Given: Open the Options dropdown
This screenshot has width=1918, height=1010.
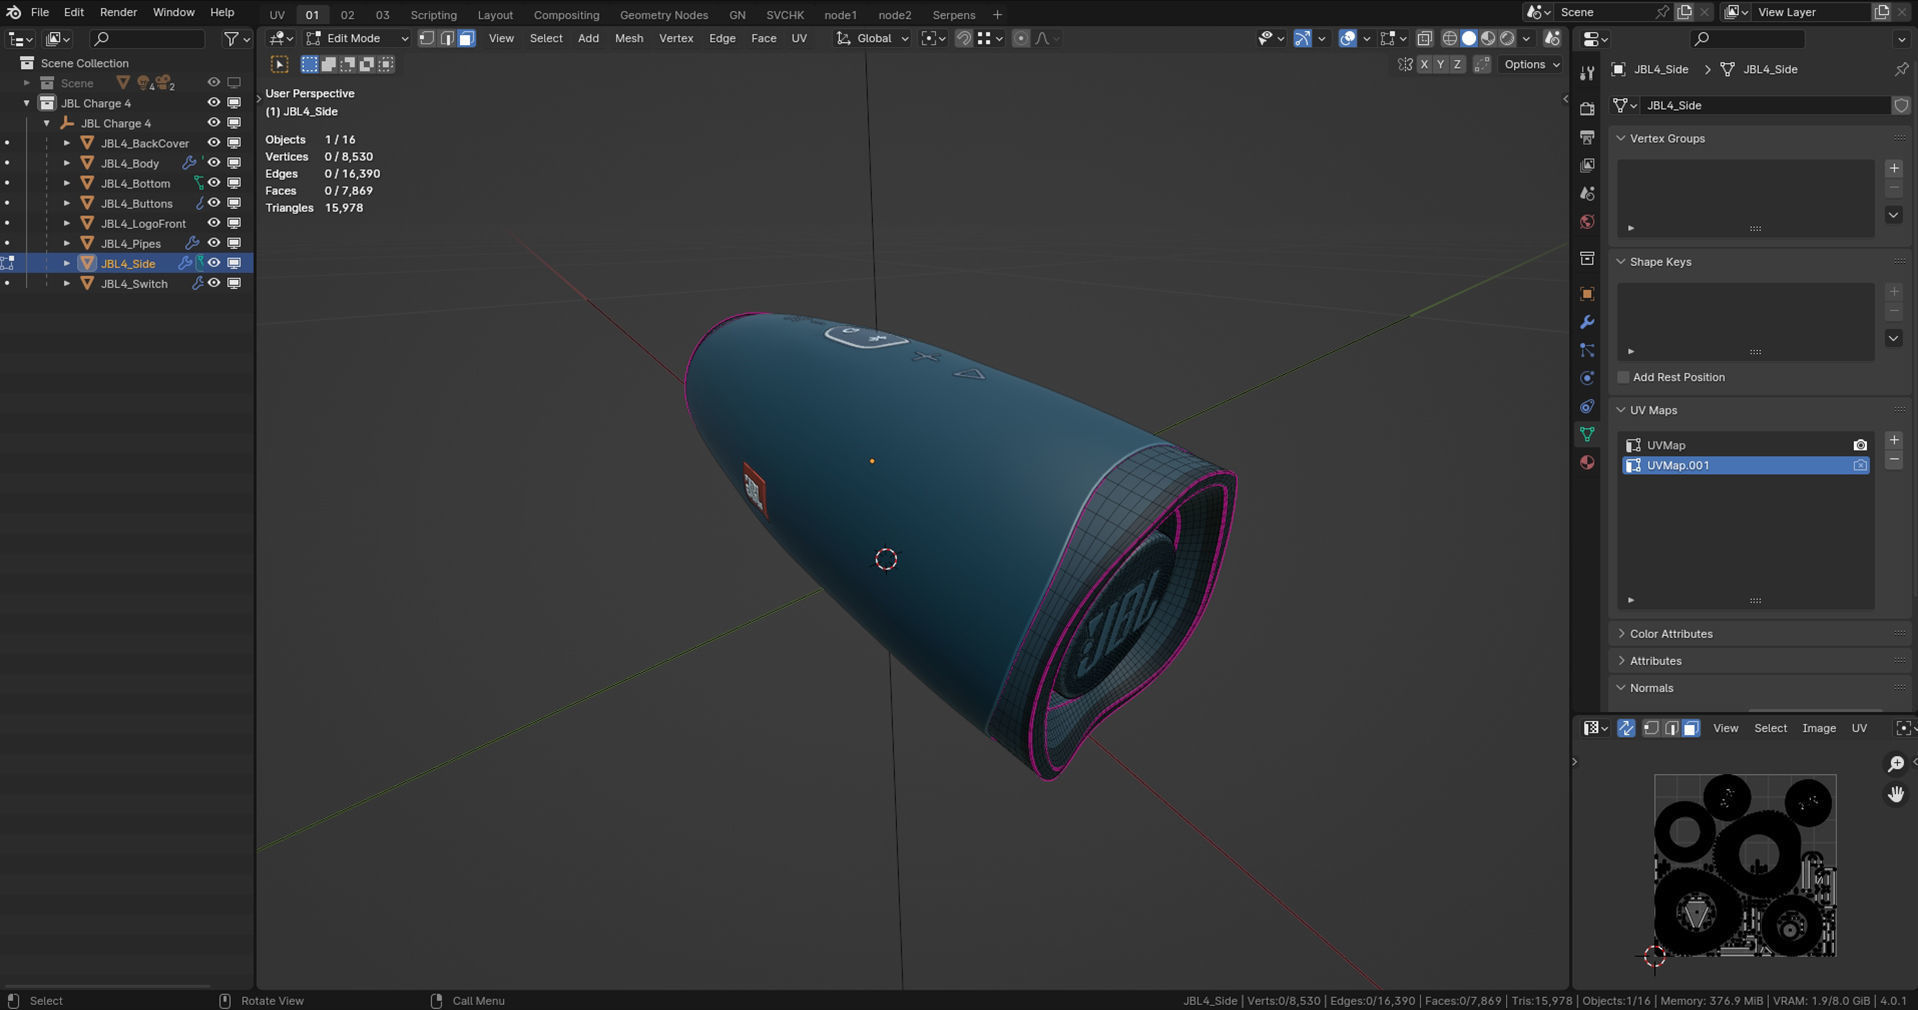Looking at the screenshot, I should pyautogui.click(x=1531, y=64).
